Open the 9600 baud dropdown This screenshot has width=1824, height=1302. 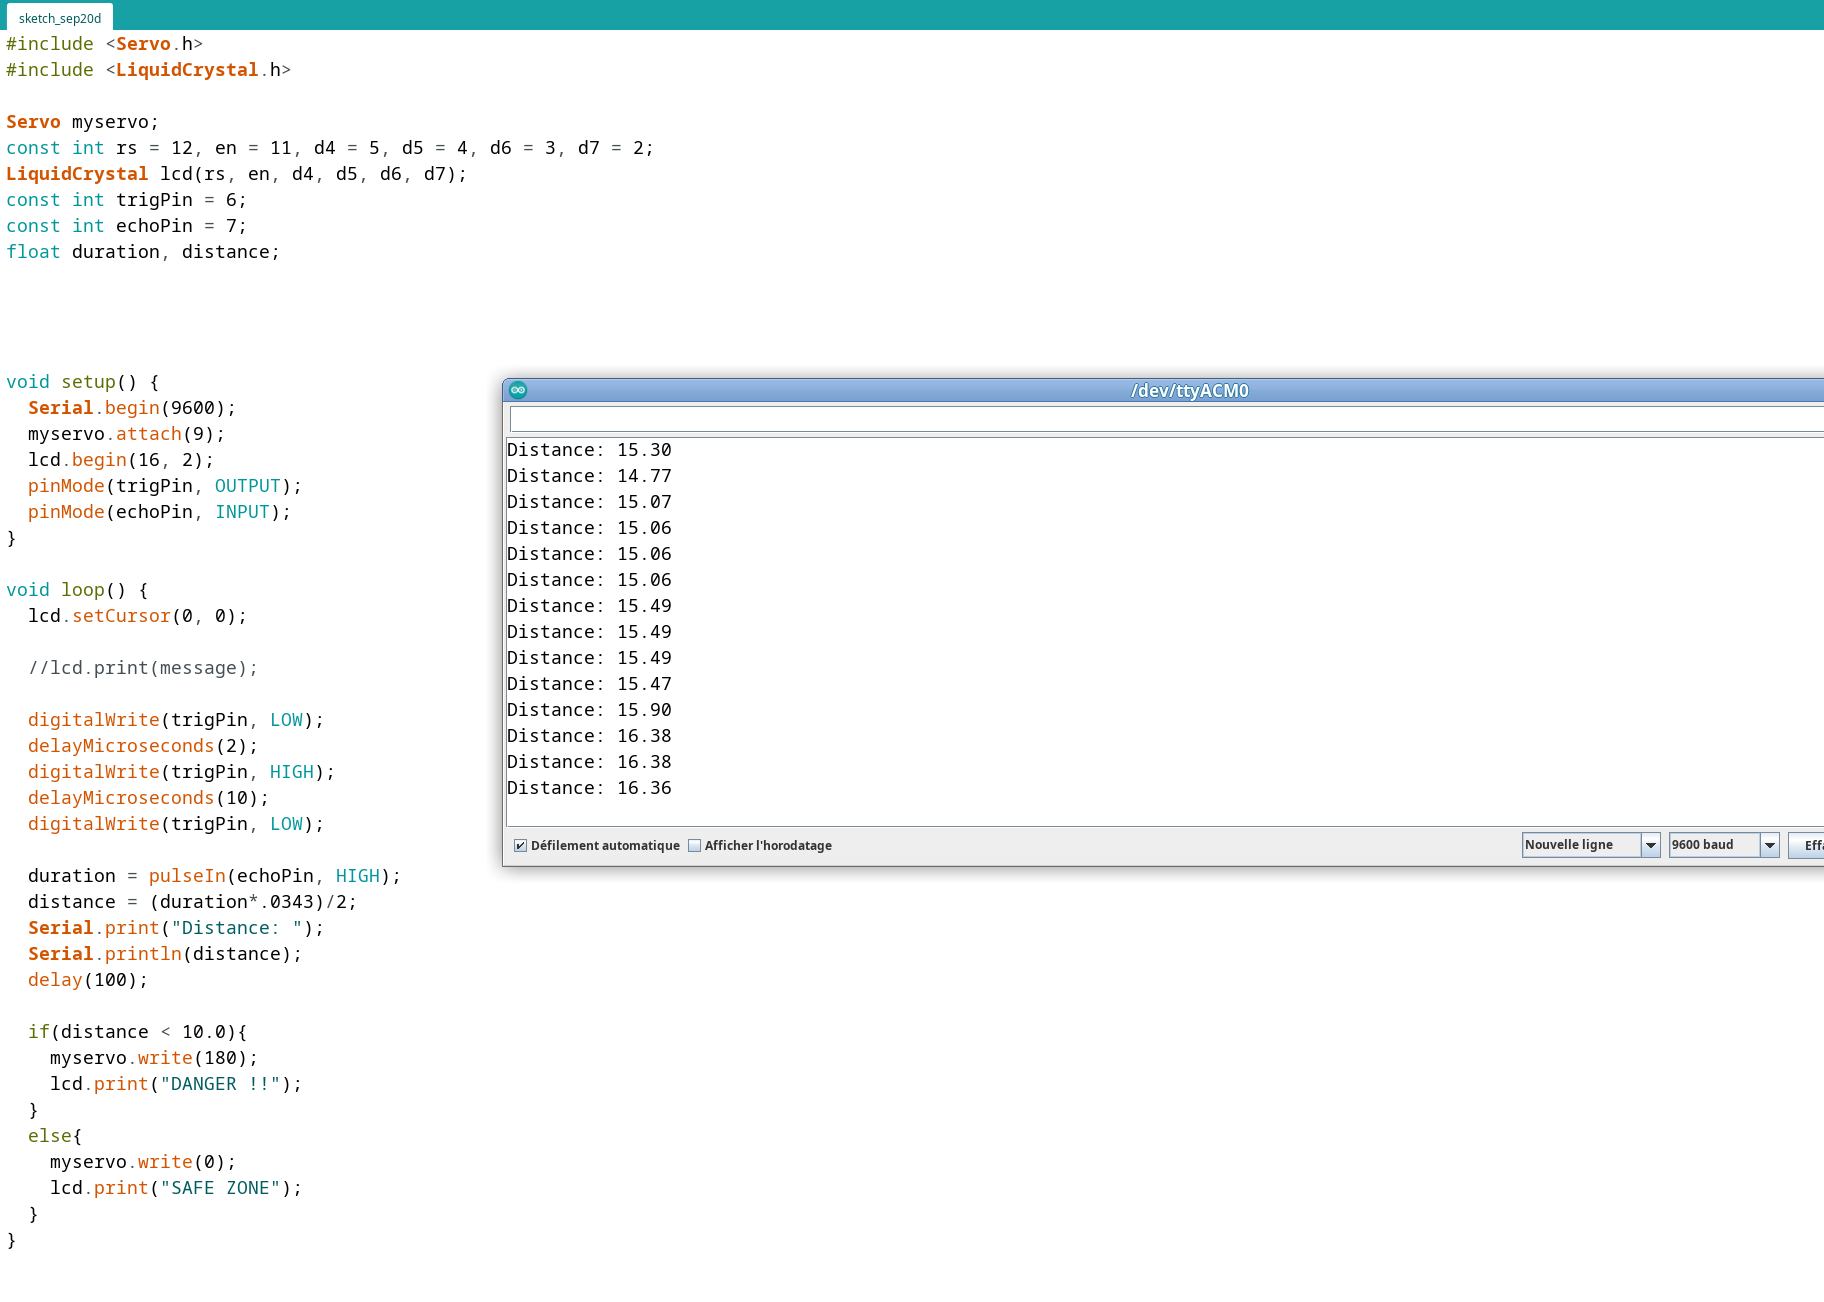pos(1724,845)
